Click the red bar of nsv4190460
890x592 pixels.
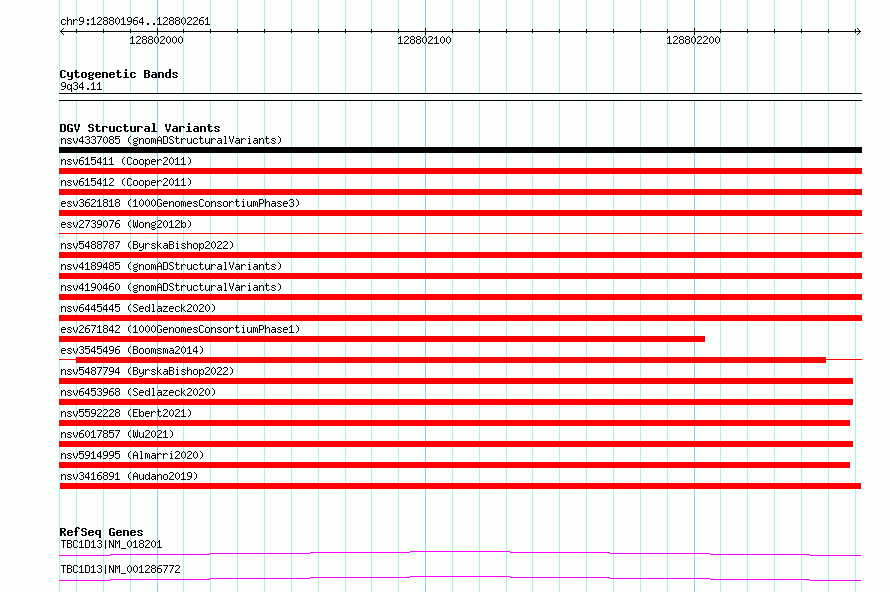tap(460, 297)
